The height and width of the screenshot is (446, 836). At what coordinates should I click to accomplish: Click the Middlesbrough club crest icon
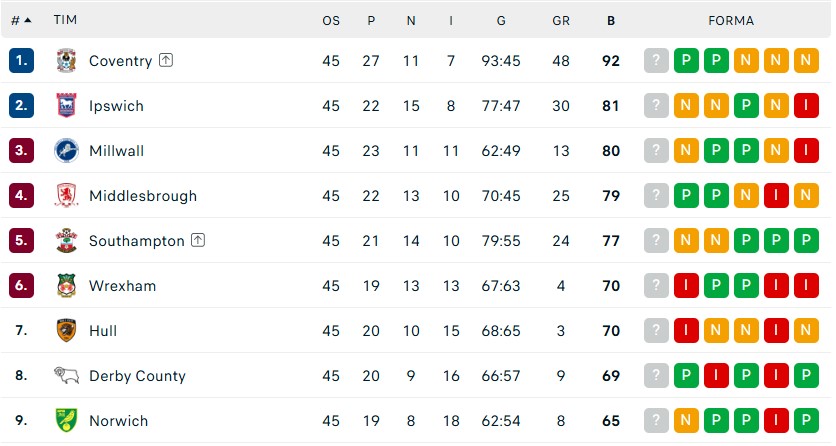(x=66, y=196)
